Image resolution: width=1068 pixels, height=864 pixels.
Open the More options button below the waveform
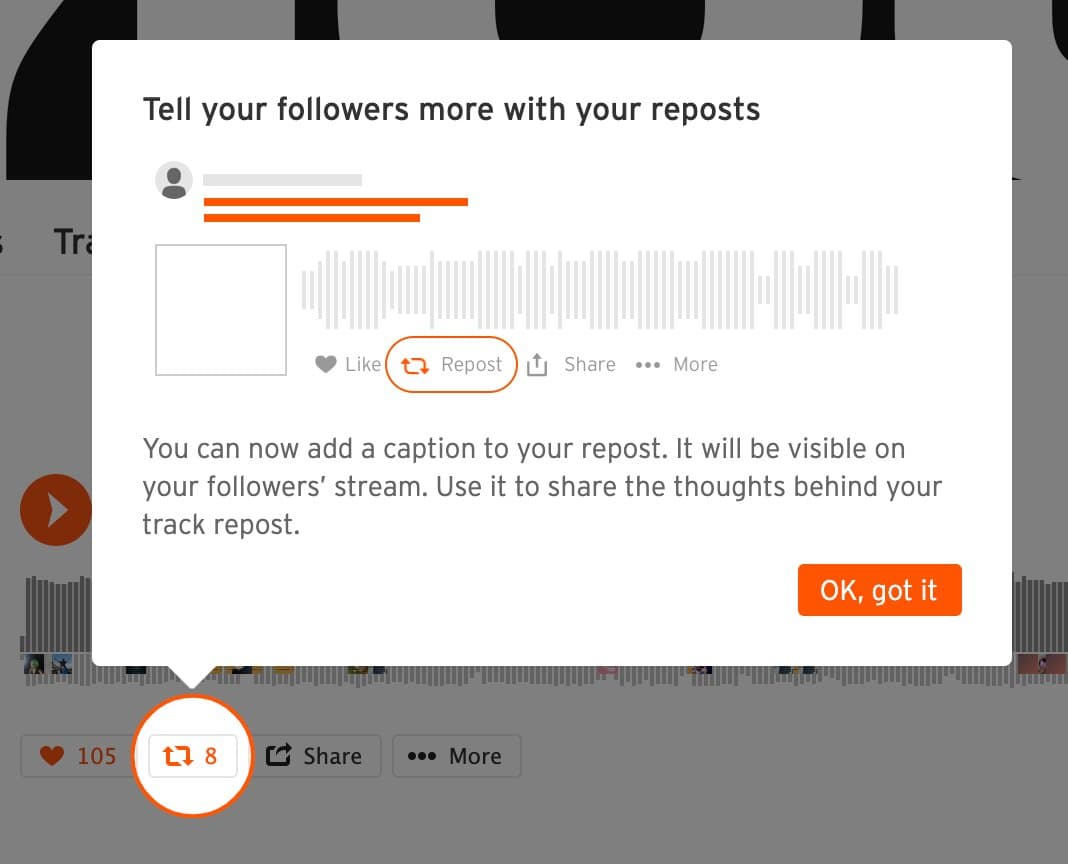pyautogui.click(x=456, y=756)
